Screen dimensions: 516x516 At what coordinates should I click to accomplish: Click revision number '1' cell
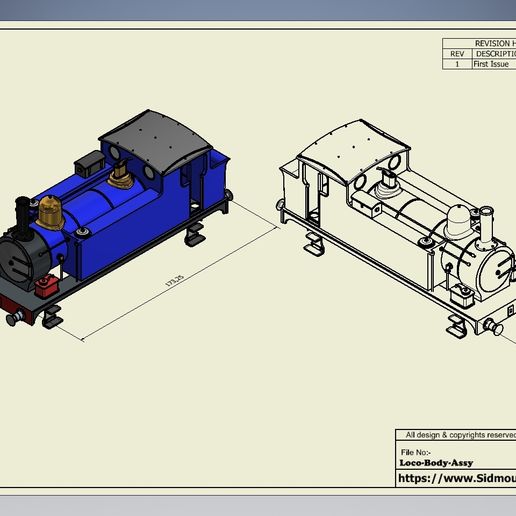click(457, 64)
